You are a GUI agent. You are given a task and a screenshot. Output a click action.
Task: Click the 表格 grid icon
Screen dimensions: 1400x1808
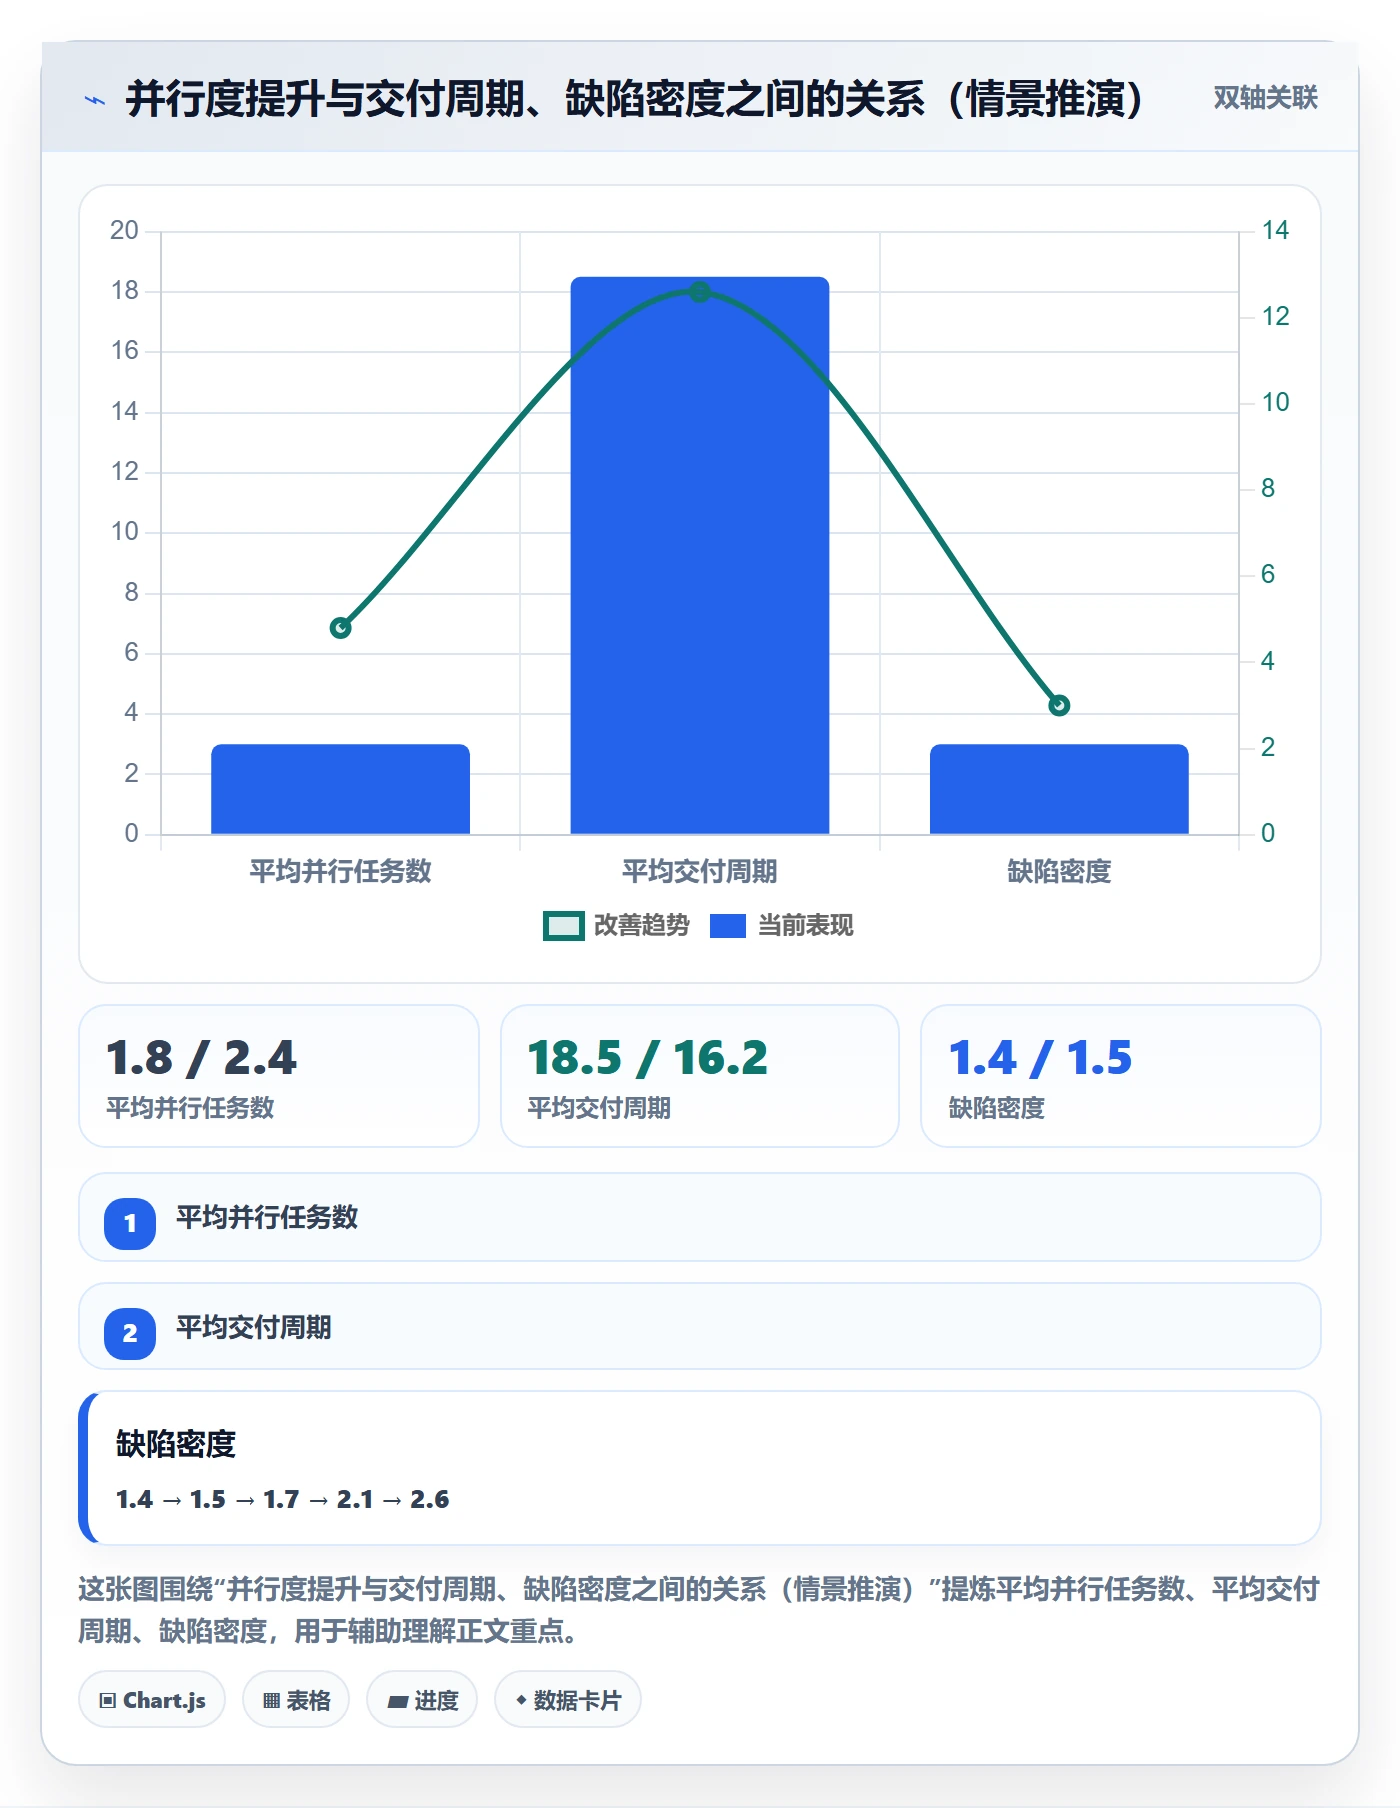(271, 1701)
